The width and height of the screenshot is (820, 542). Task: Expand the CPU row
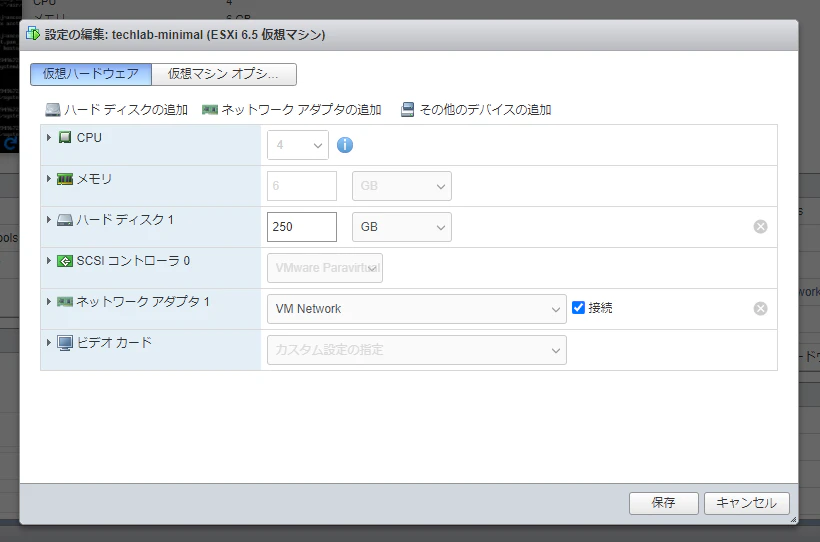click(x=49, y=138)
